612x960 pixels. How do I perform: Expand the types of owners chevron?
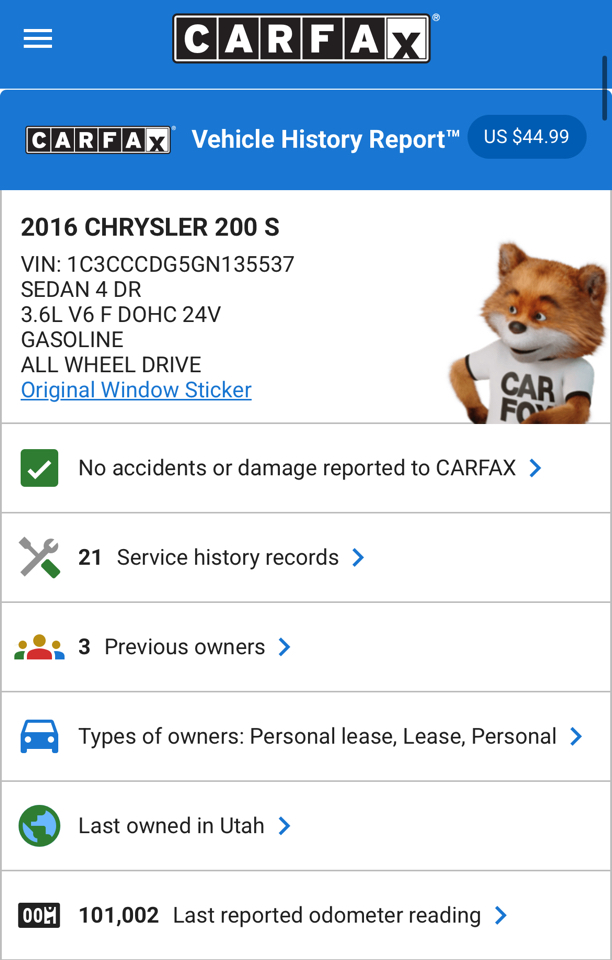click(576, 737)
